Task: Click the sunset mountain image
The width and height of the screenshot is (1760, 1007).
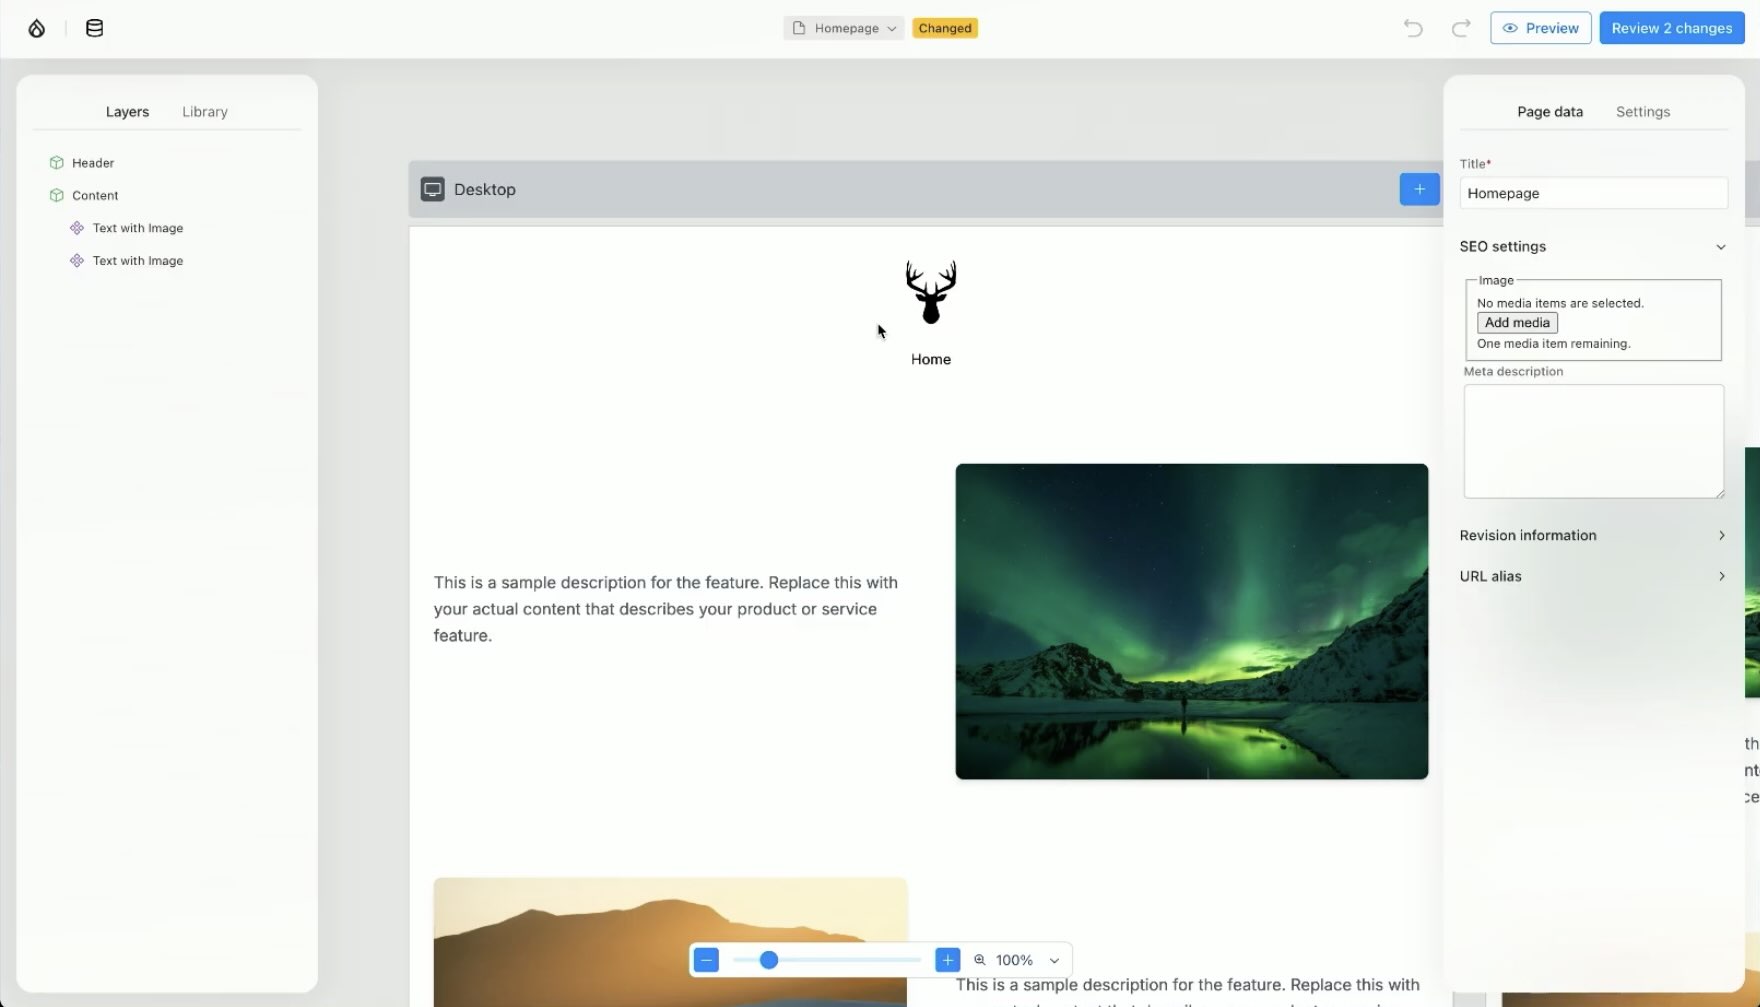Action: click(x=670, y=942)
